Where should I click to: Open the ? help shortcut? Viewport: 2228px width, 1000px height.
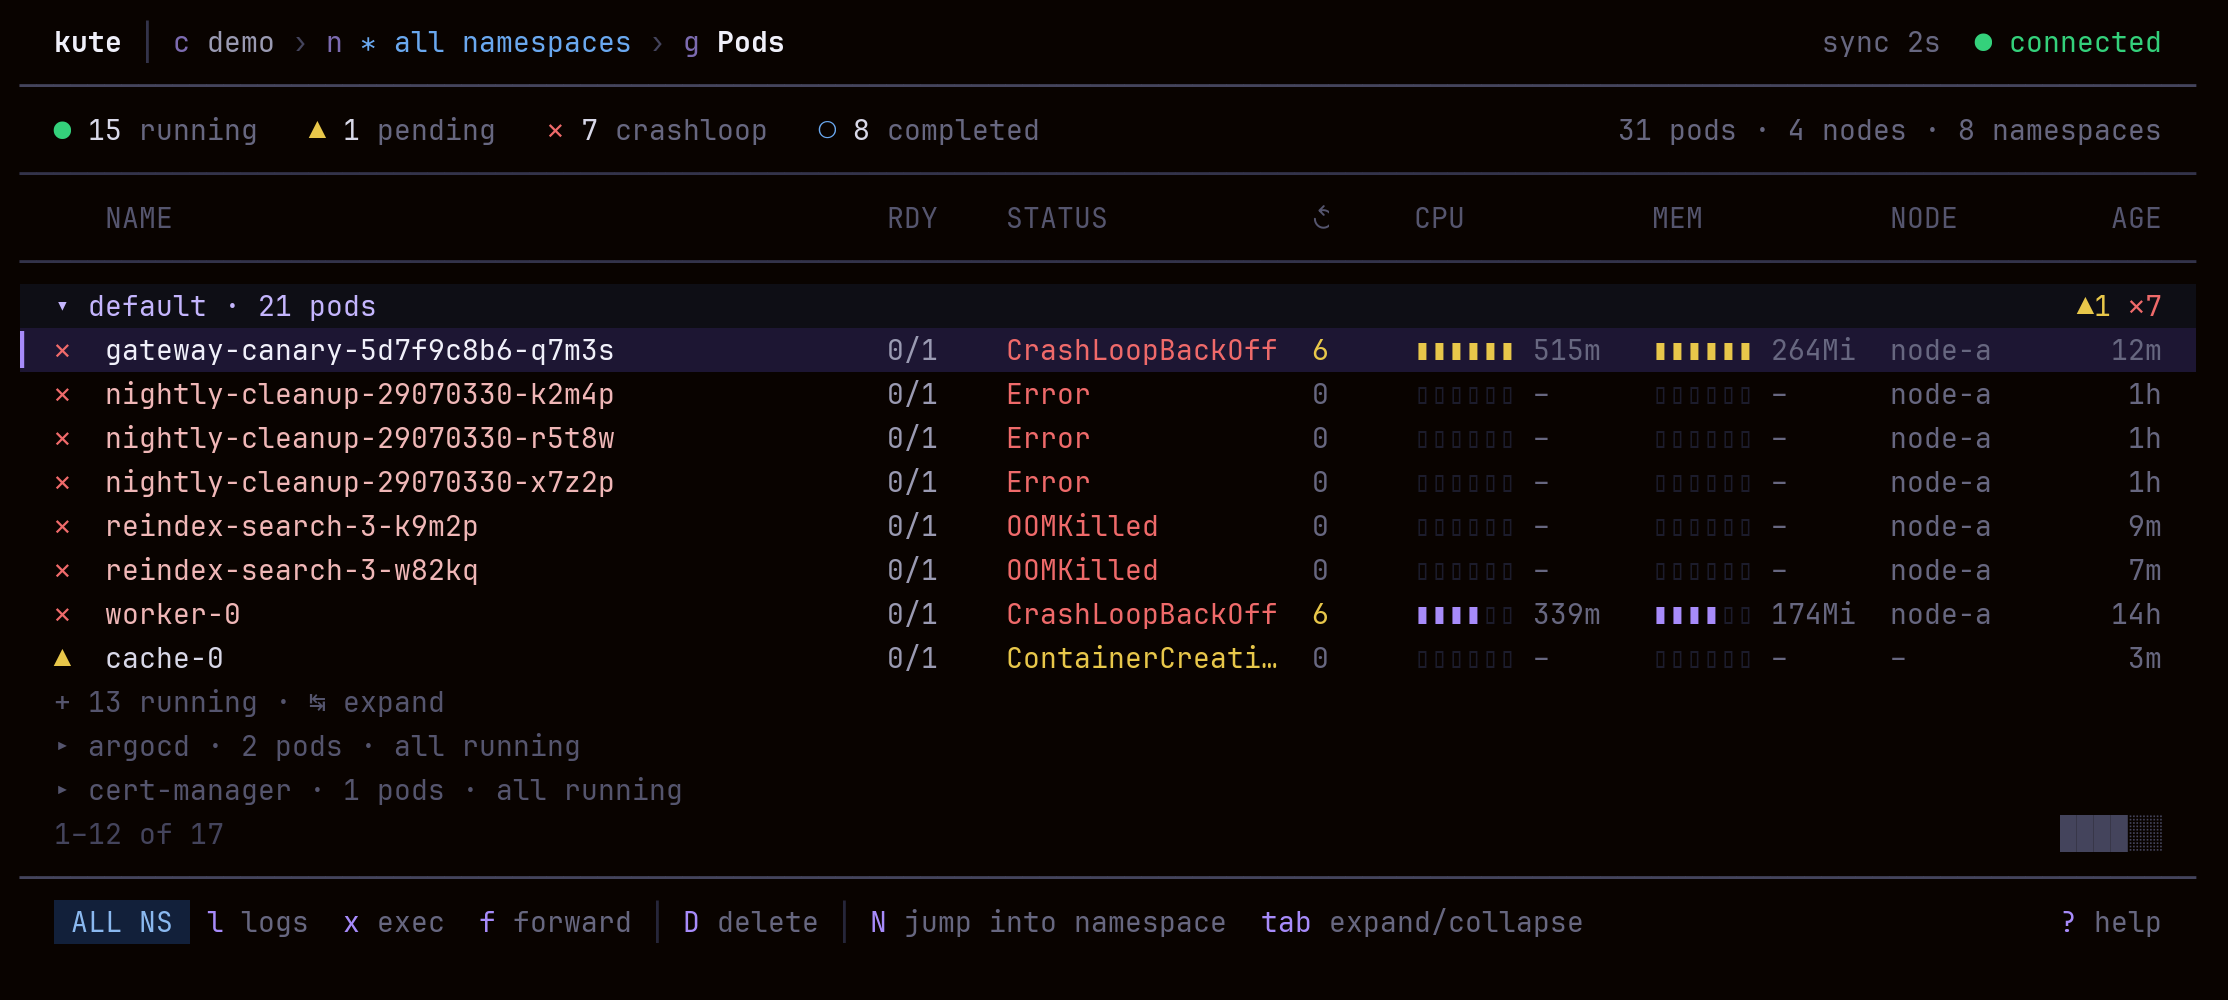click(x=2111, y=922)
